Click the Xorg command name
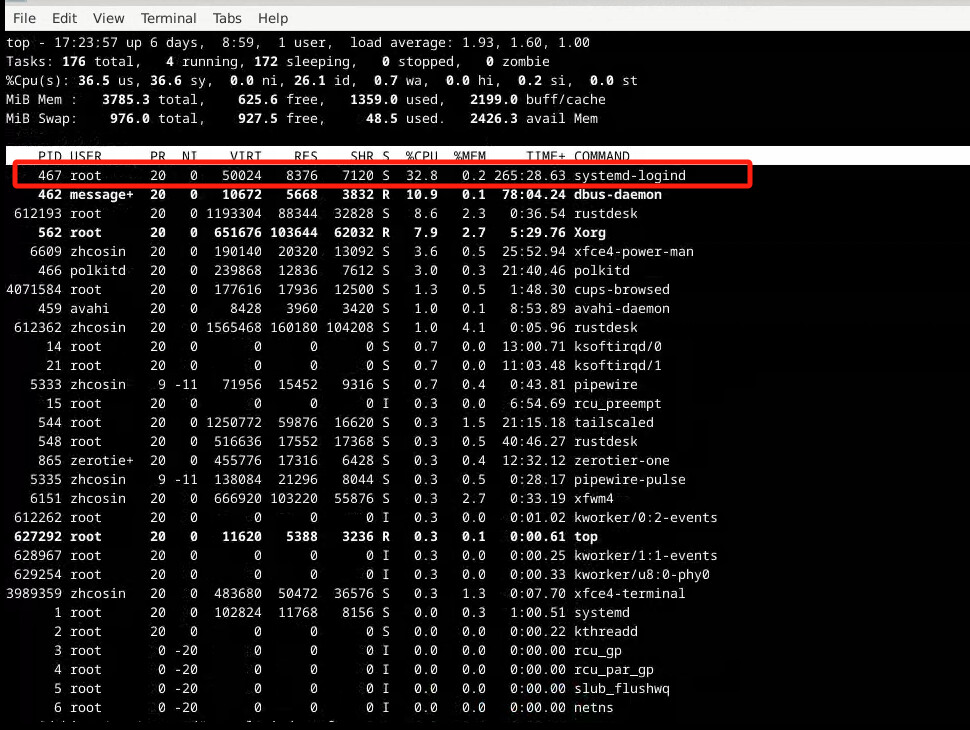970x730 pixels. [x=590, y=233]
